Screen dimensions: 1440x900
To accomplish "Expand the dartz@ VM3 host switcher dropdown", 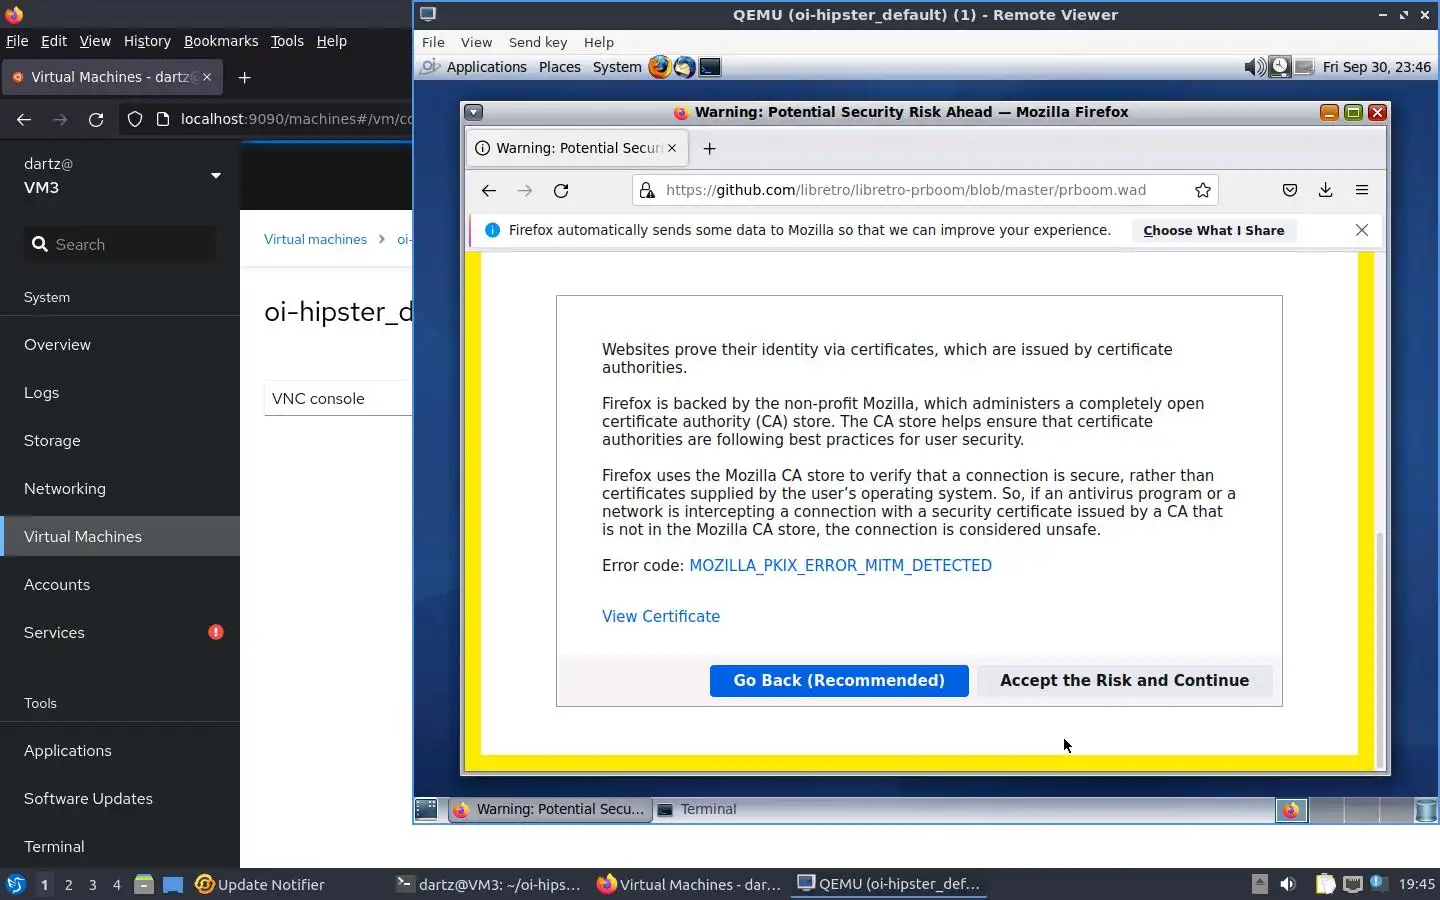I will (x=215, y=176).
